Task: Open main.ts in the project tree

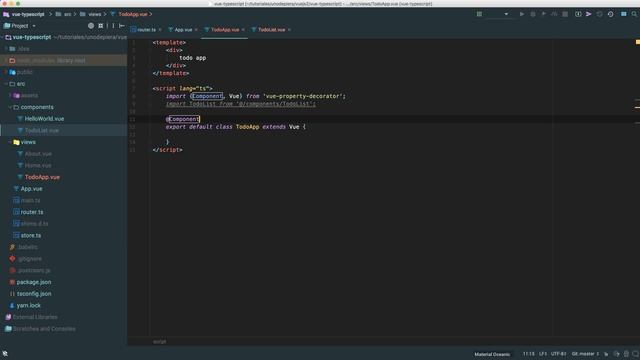Action: pyautogui.click(x=30, y=200)
